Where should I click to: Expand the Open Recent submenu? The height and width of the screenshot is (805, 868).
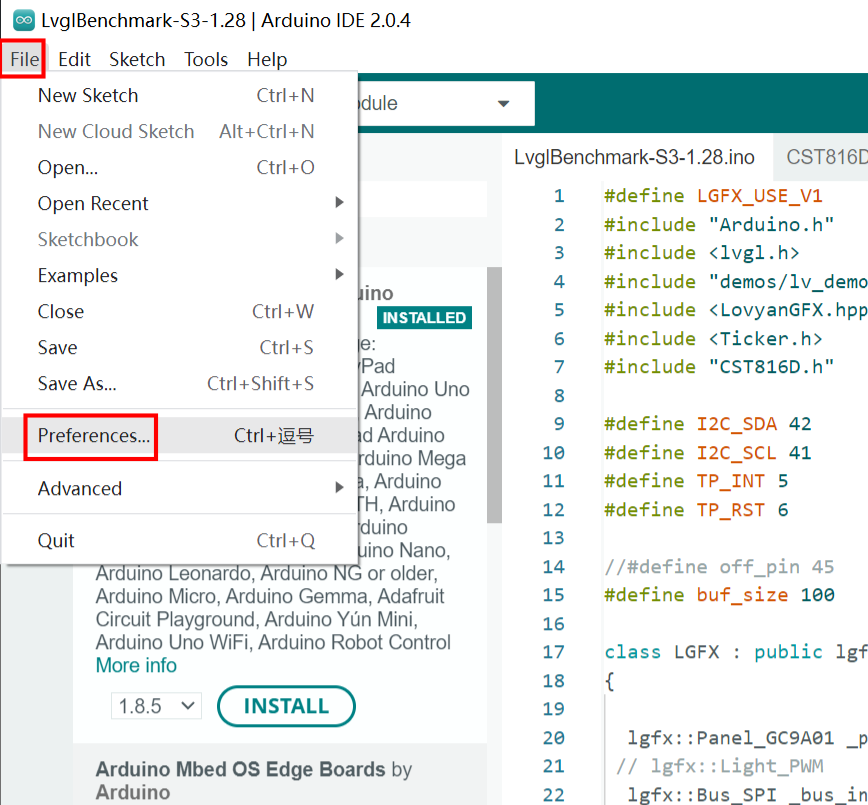point(179,203)
